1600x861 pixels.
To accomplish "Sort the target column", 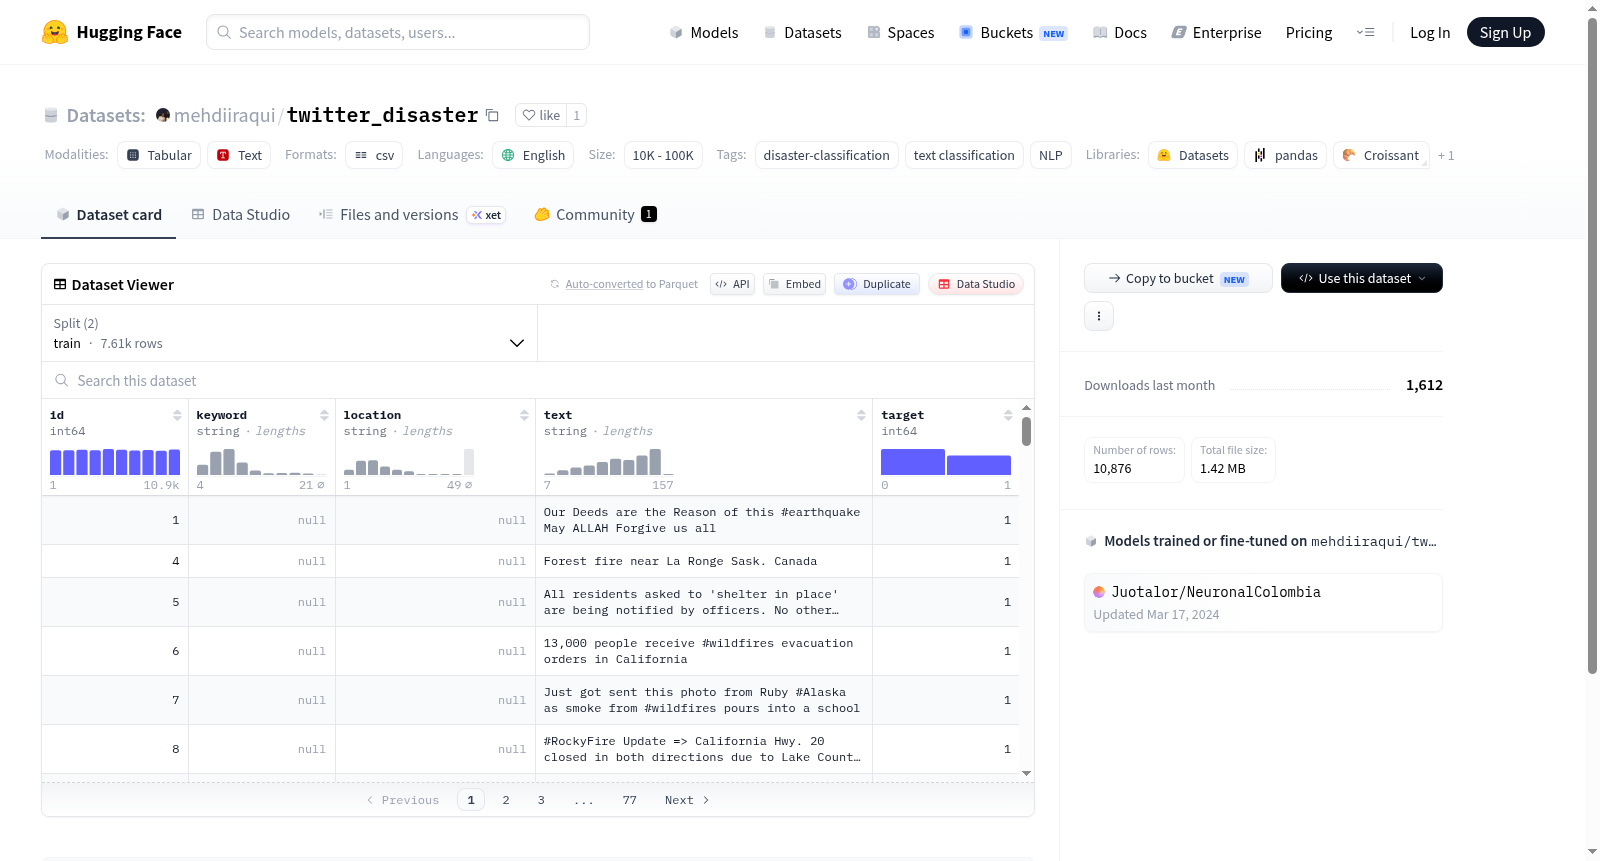I will coord(1008,415).
